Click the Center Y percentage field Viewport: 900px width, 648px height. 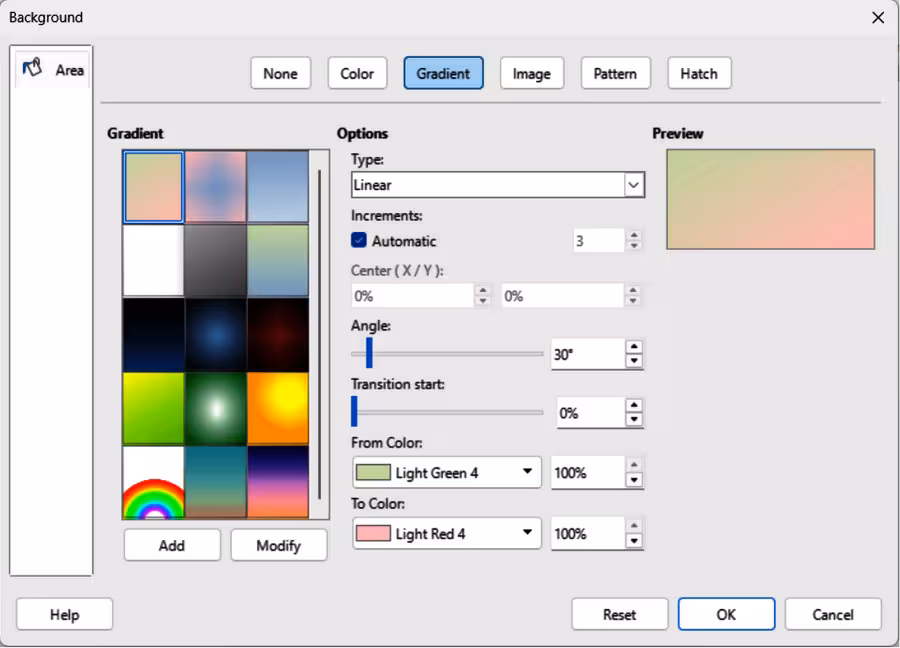coord(562,296)
